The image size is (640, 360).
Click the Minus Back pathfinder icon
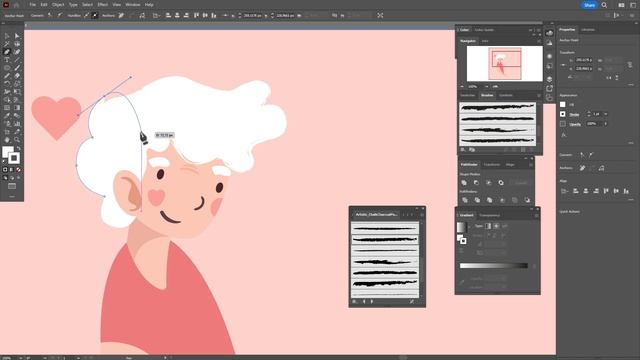[527, 200]
